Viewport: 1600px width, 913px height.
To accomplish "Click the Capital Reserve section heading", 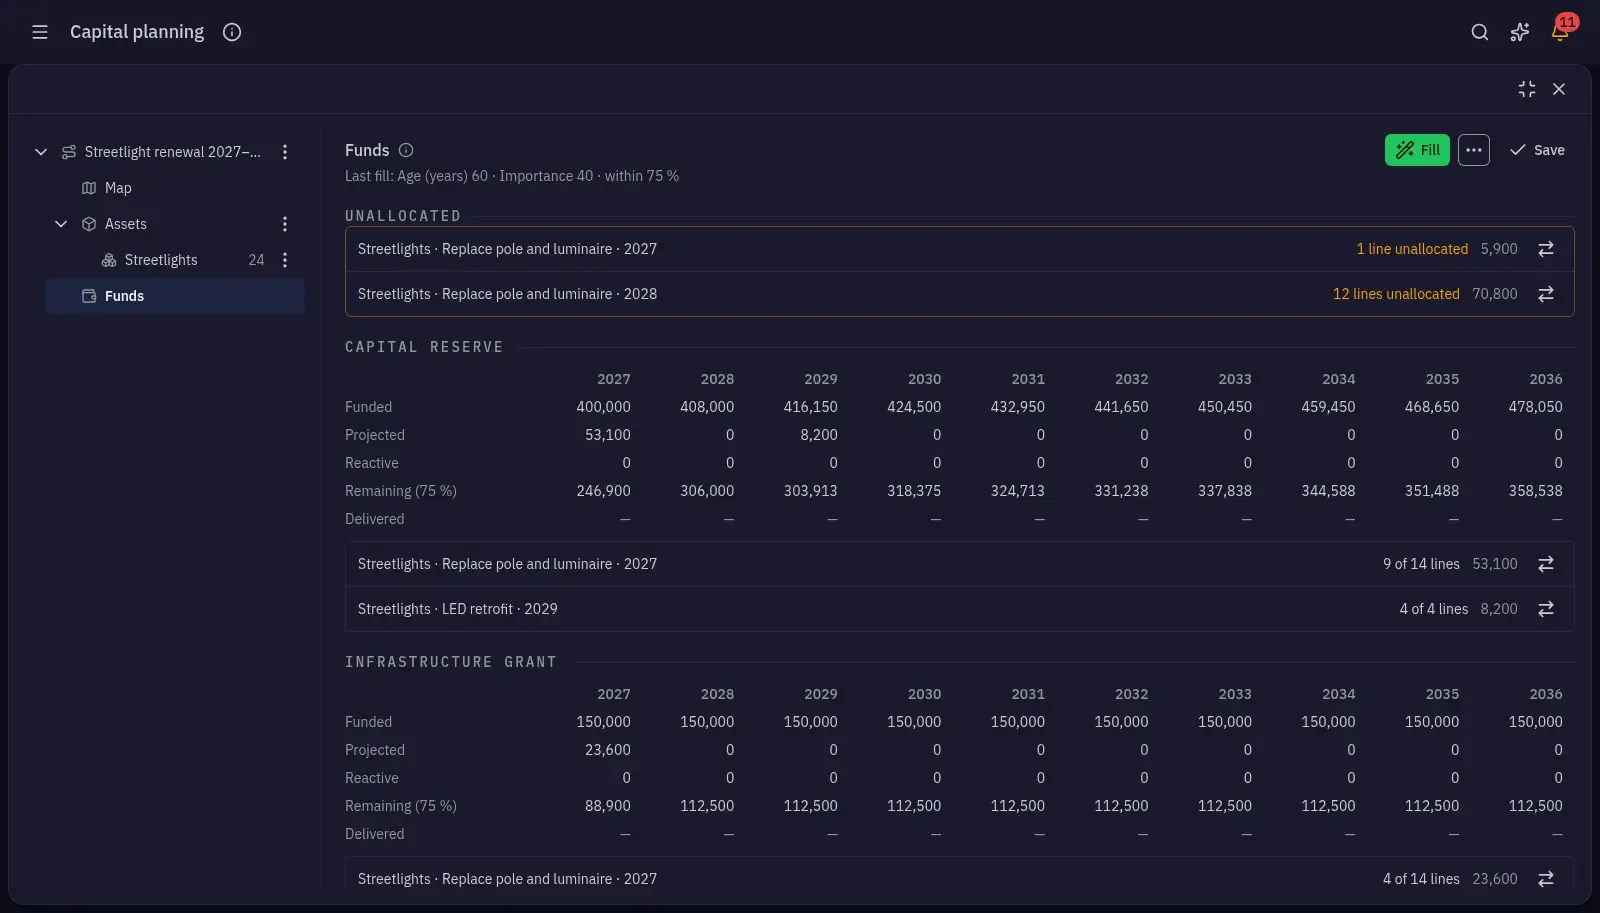I will click(424, 347).
